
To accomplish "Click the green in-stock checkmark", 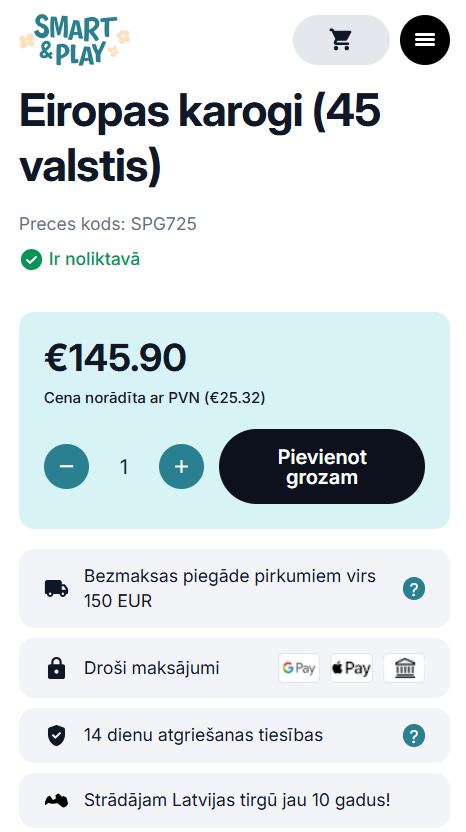I will pos(31,259).
